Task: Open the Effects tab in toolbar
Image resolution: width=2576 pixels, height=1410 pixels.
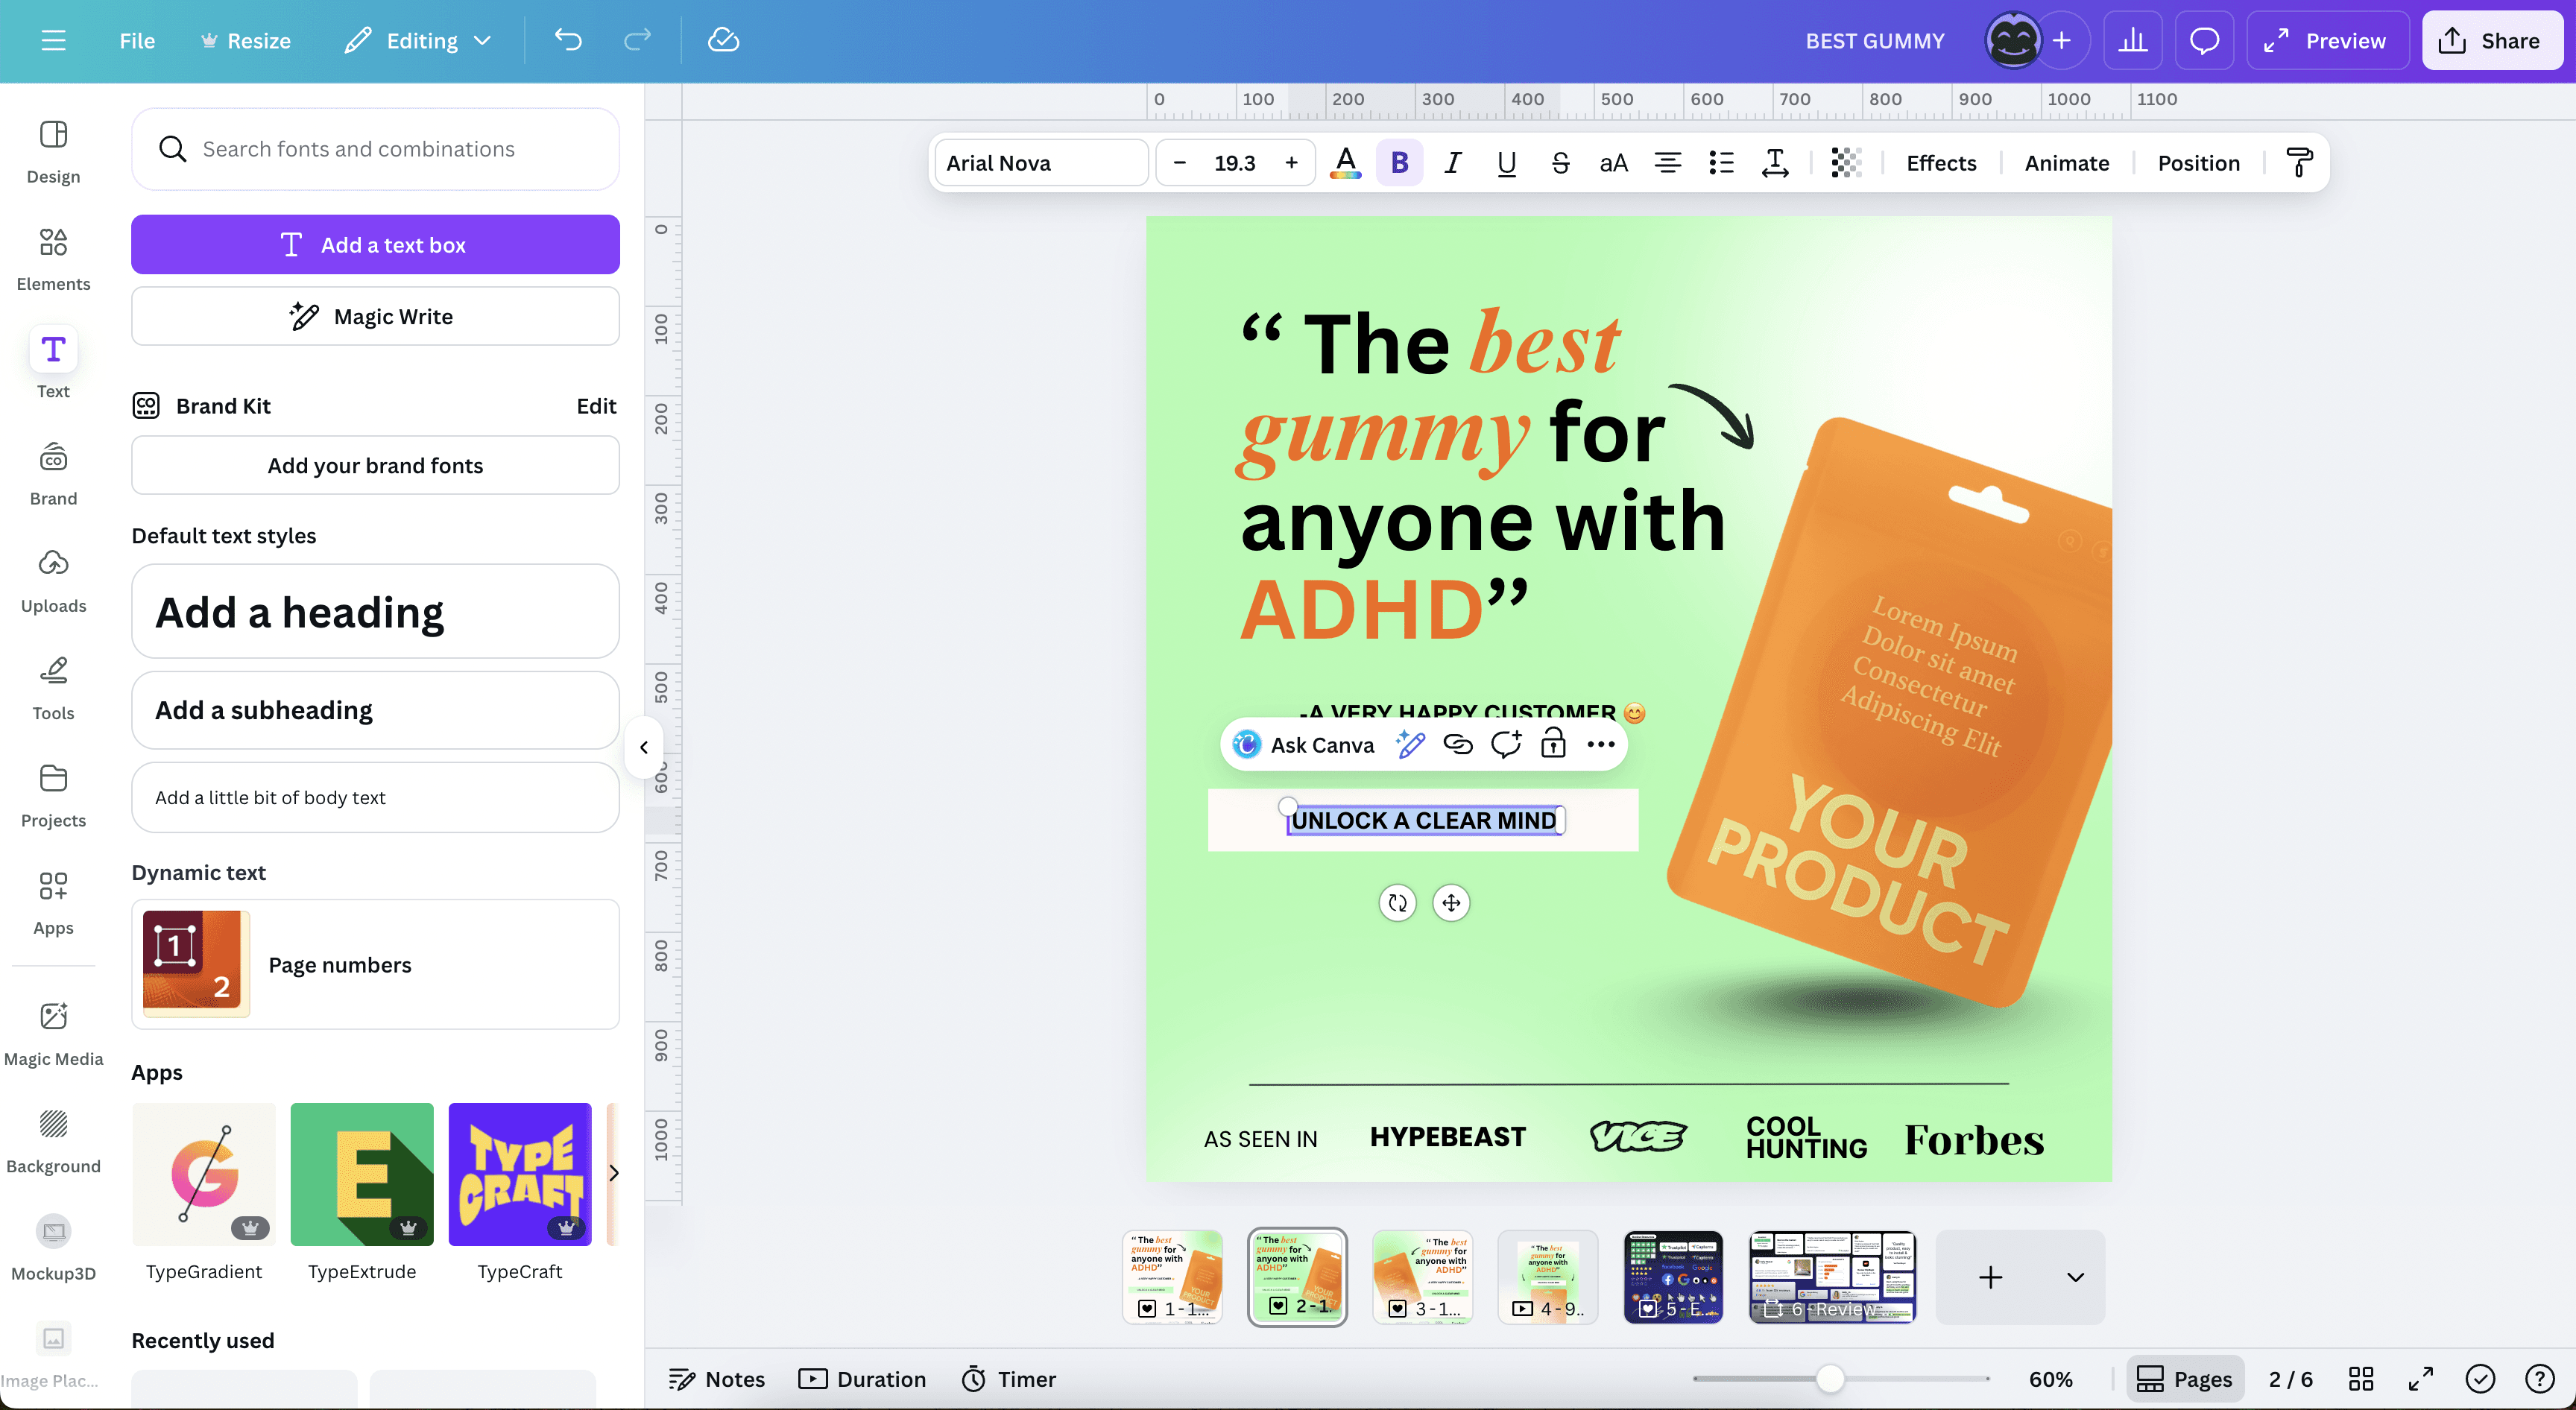Action: click(x=1941, y=163)
